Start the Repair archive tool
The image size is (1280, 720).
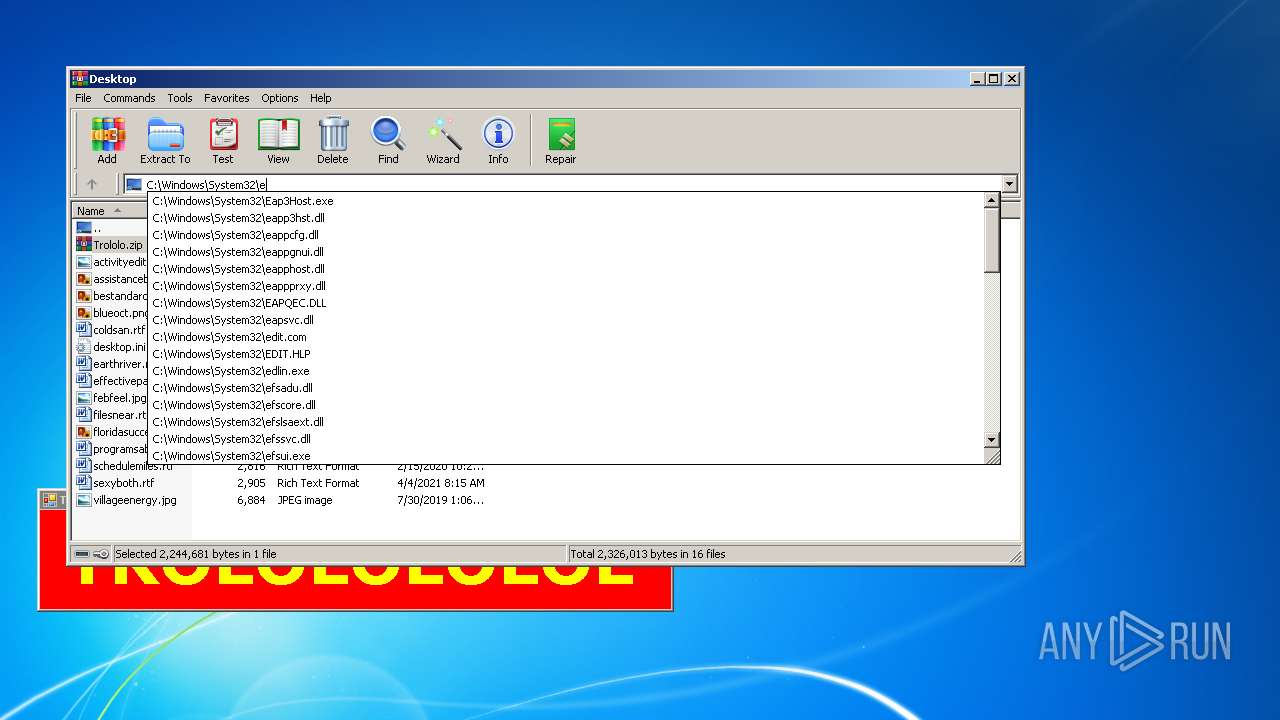561,140
